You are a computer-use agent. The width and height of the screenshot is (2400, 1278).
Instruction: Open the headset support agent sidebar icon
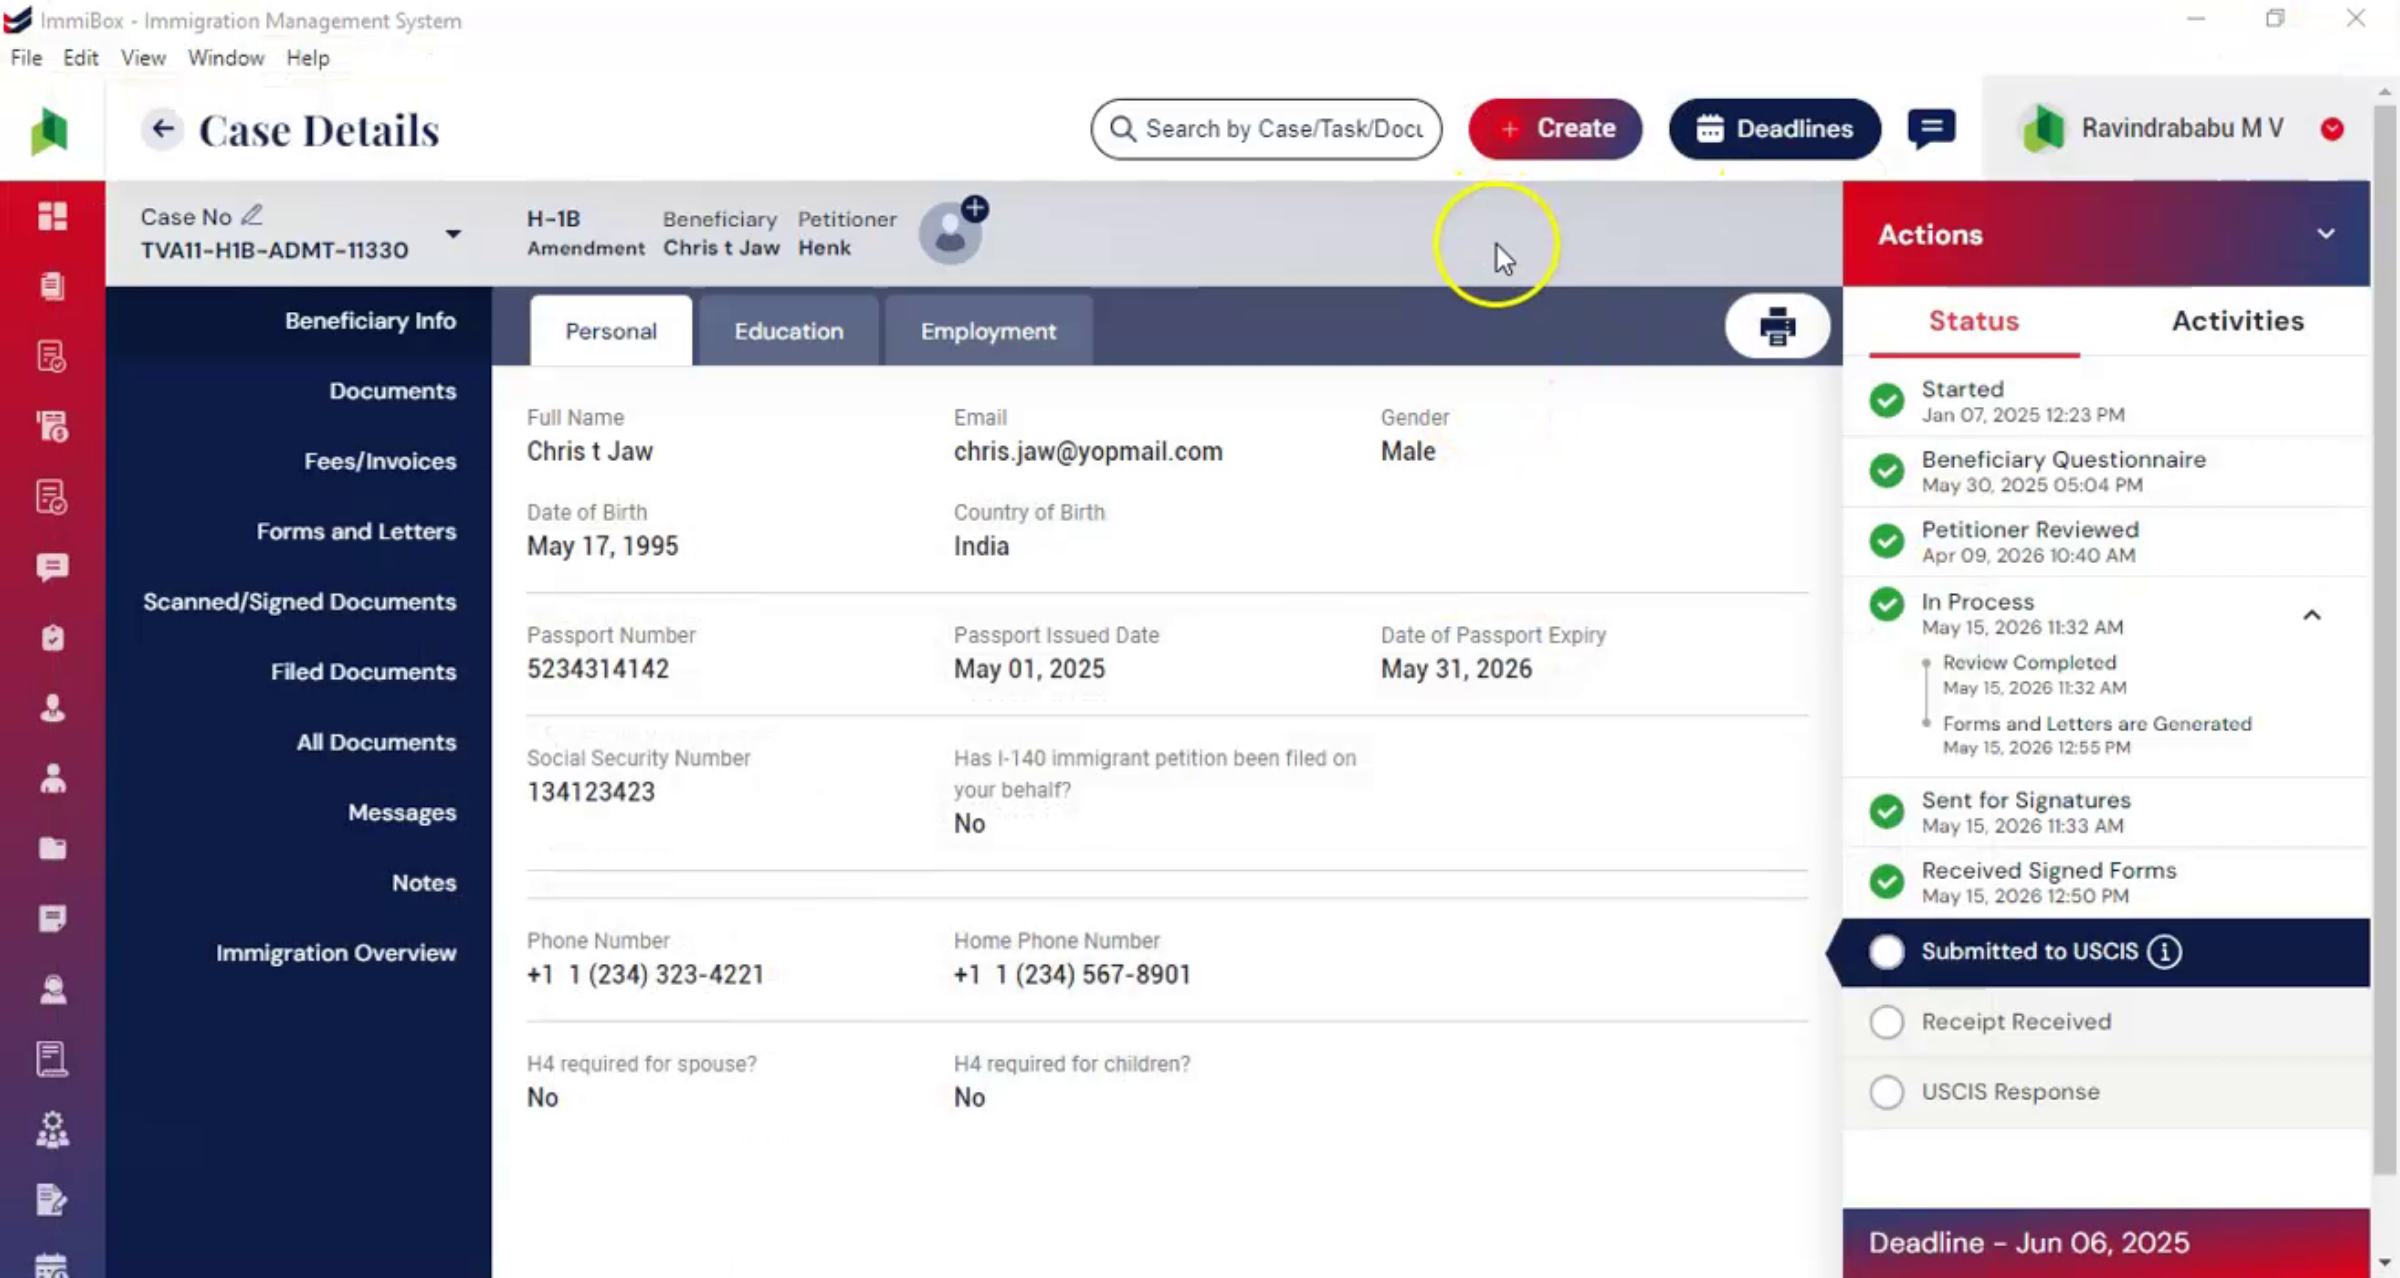pos(52,989)
